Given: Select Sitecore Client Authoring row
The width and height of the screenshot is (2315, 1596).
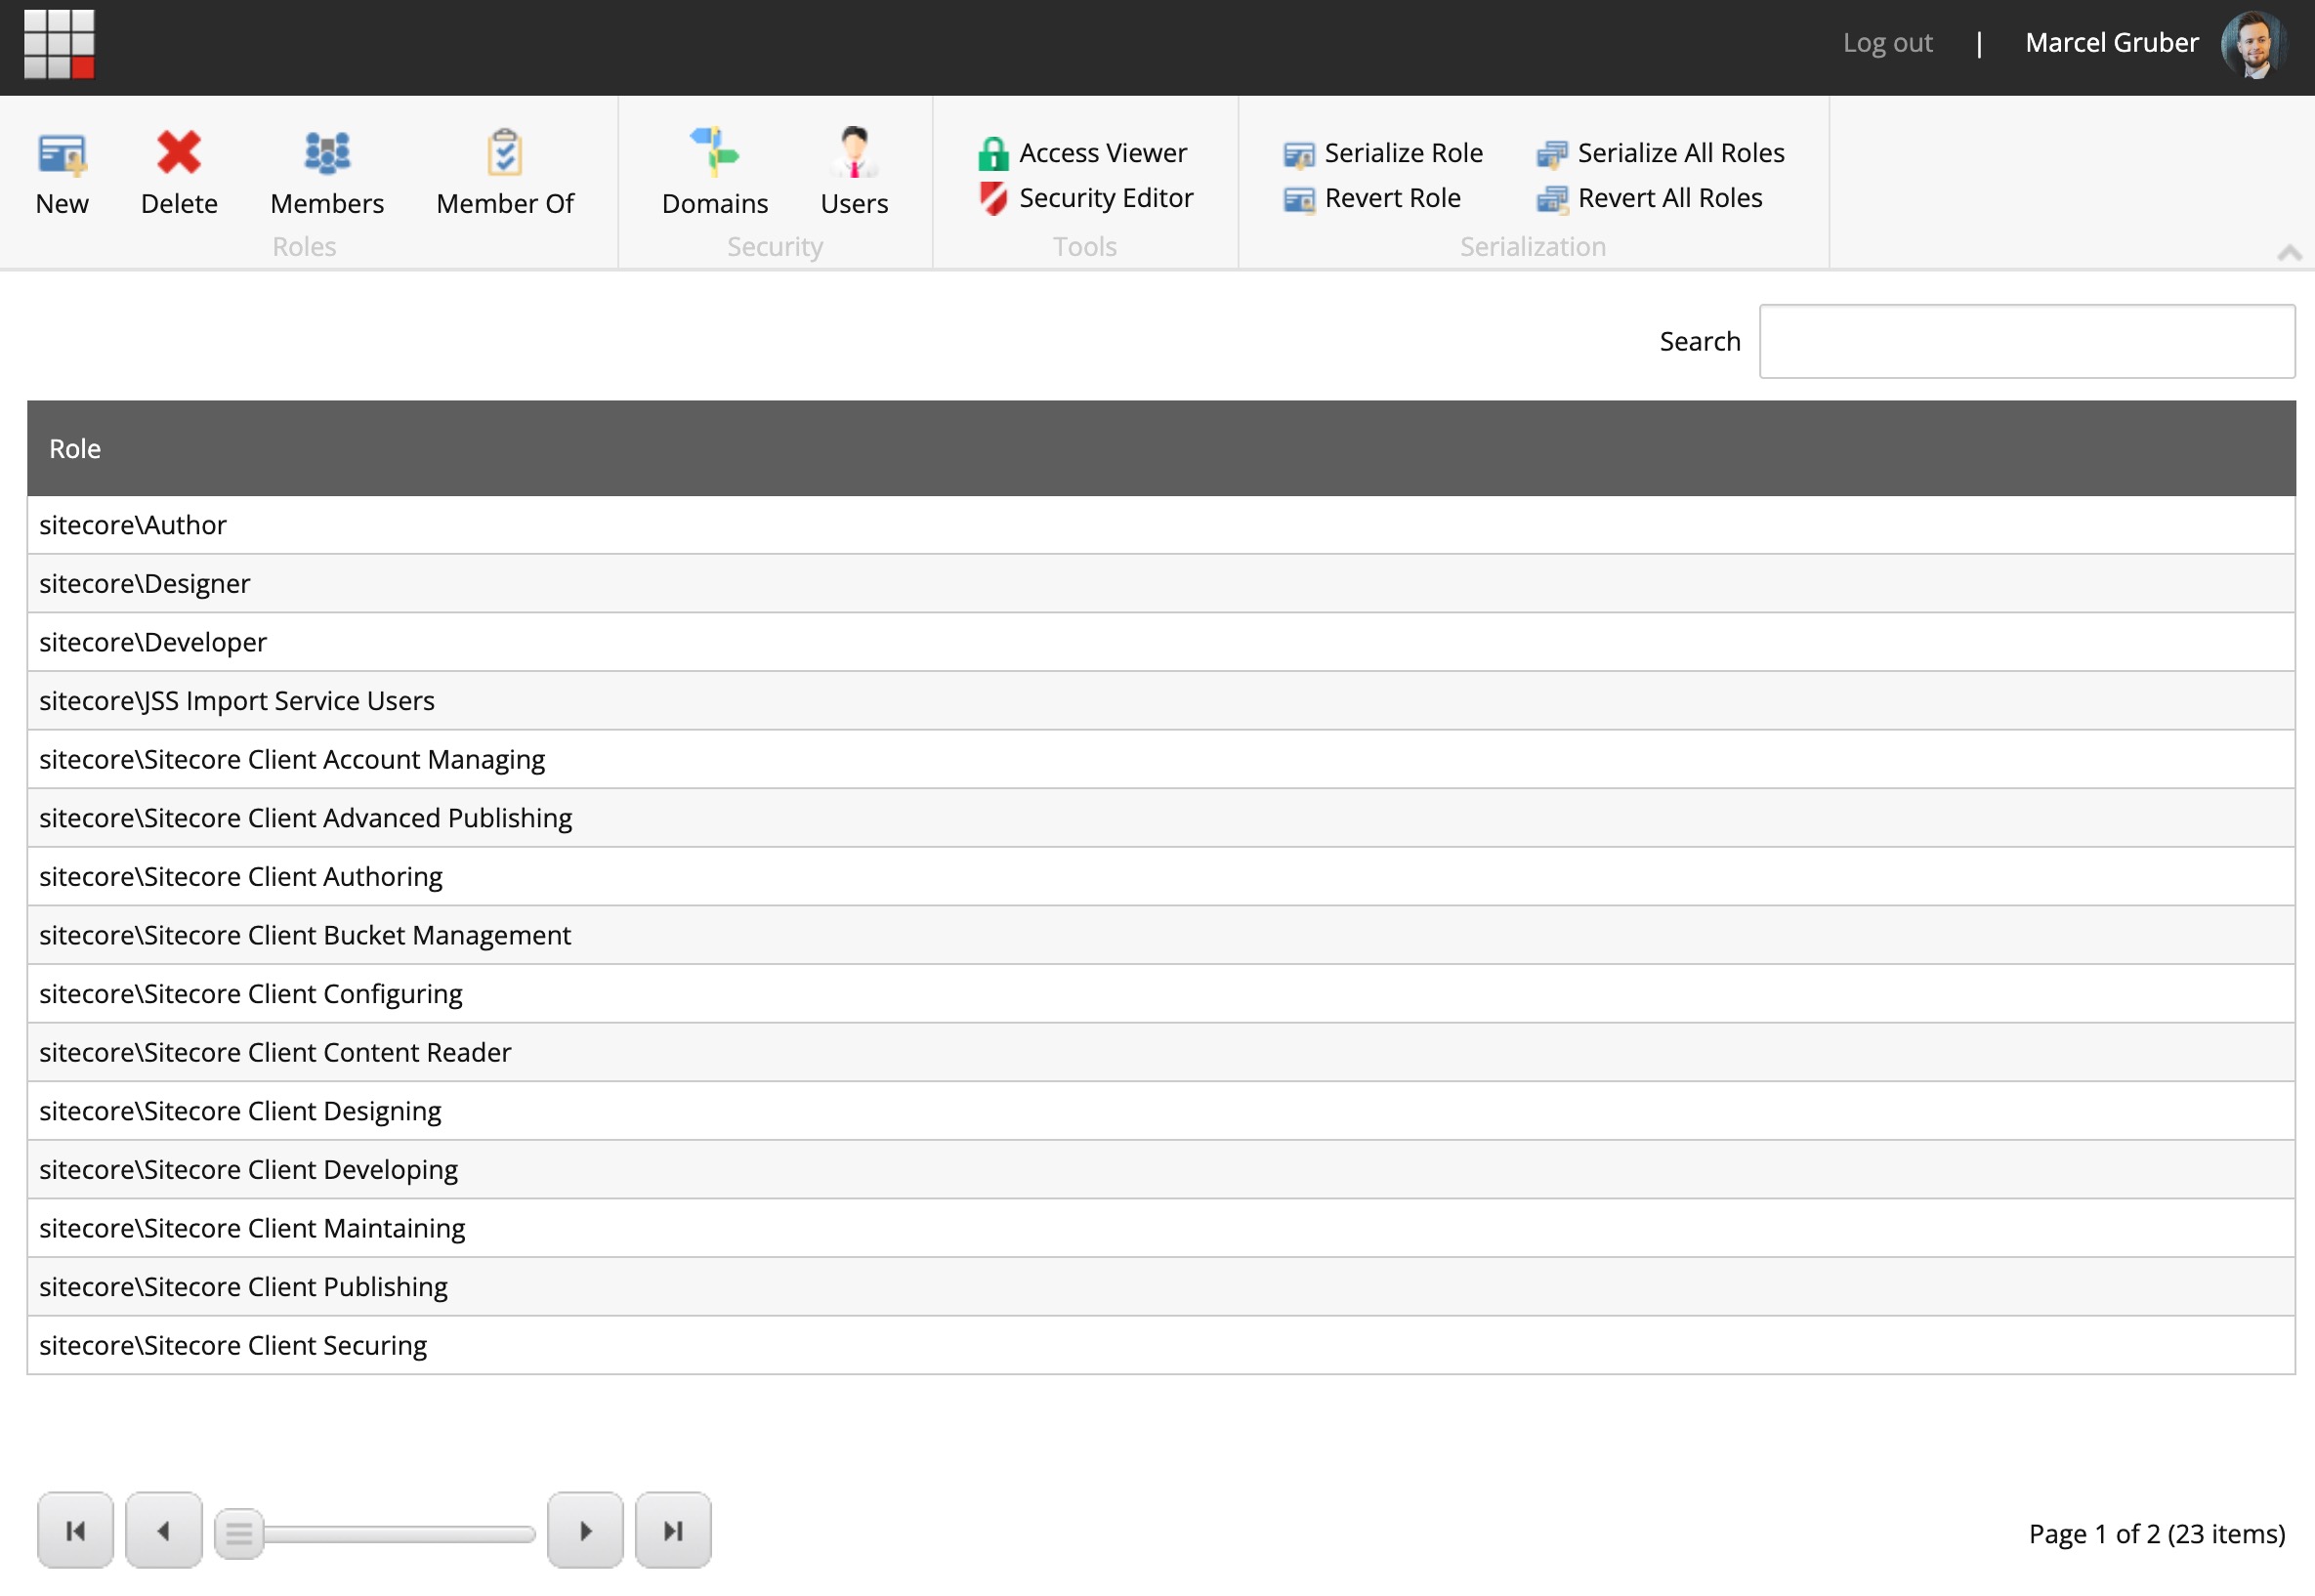Looking at the screenshot, I should pyautogui.click(x=1161, y=876).
